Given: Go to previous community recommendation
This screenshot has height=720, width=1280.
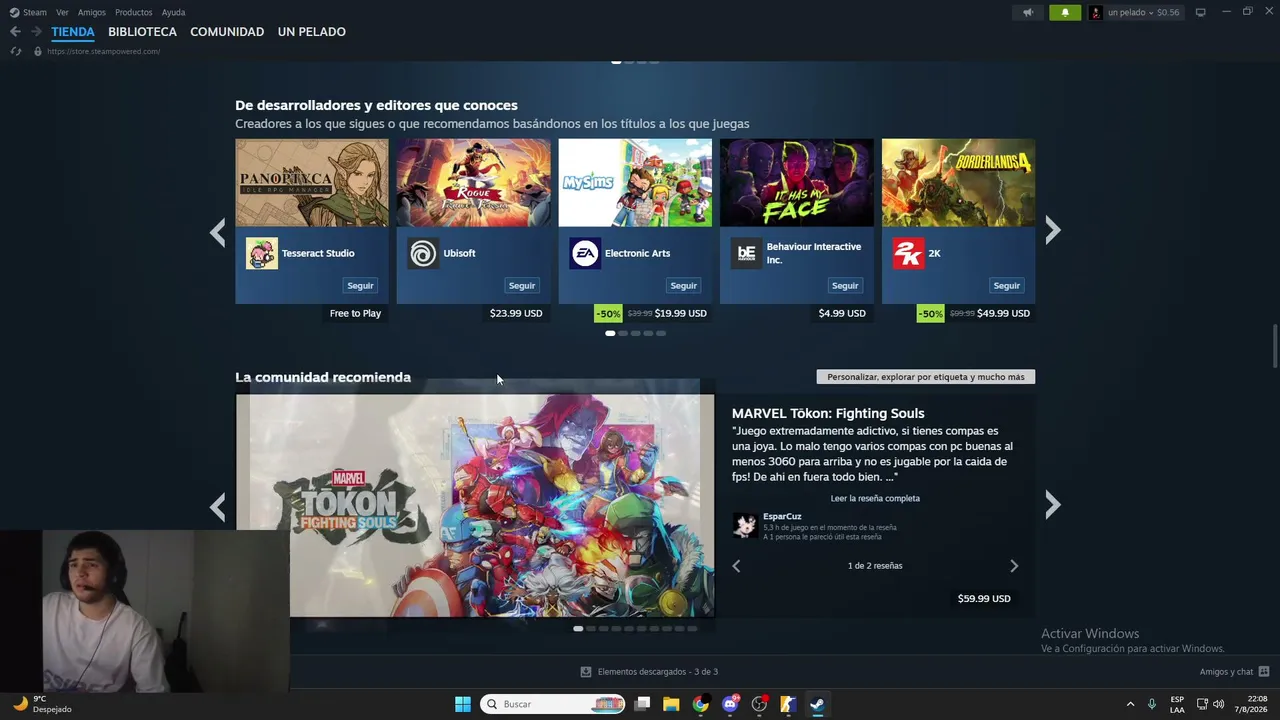Looking at the screenshot, I should [217, 506].
